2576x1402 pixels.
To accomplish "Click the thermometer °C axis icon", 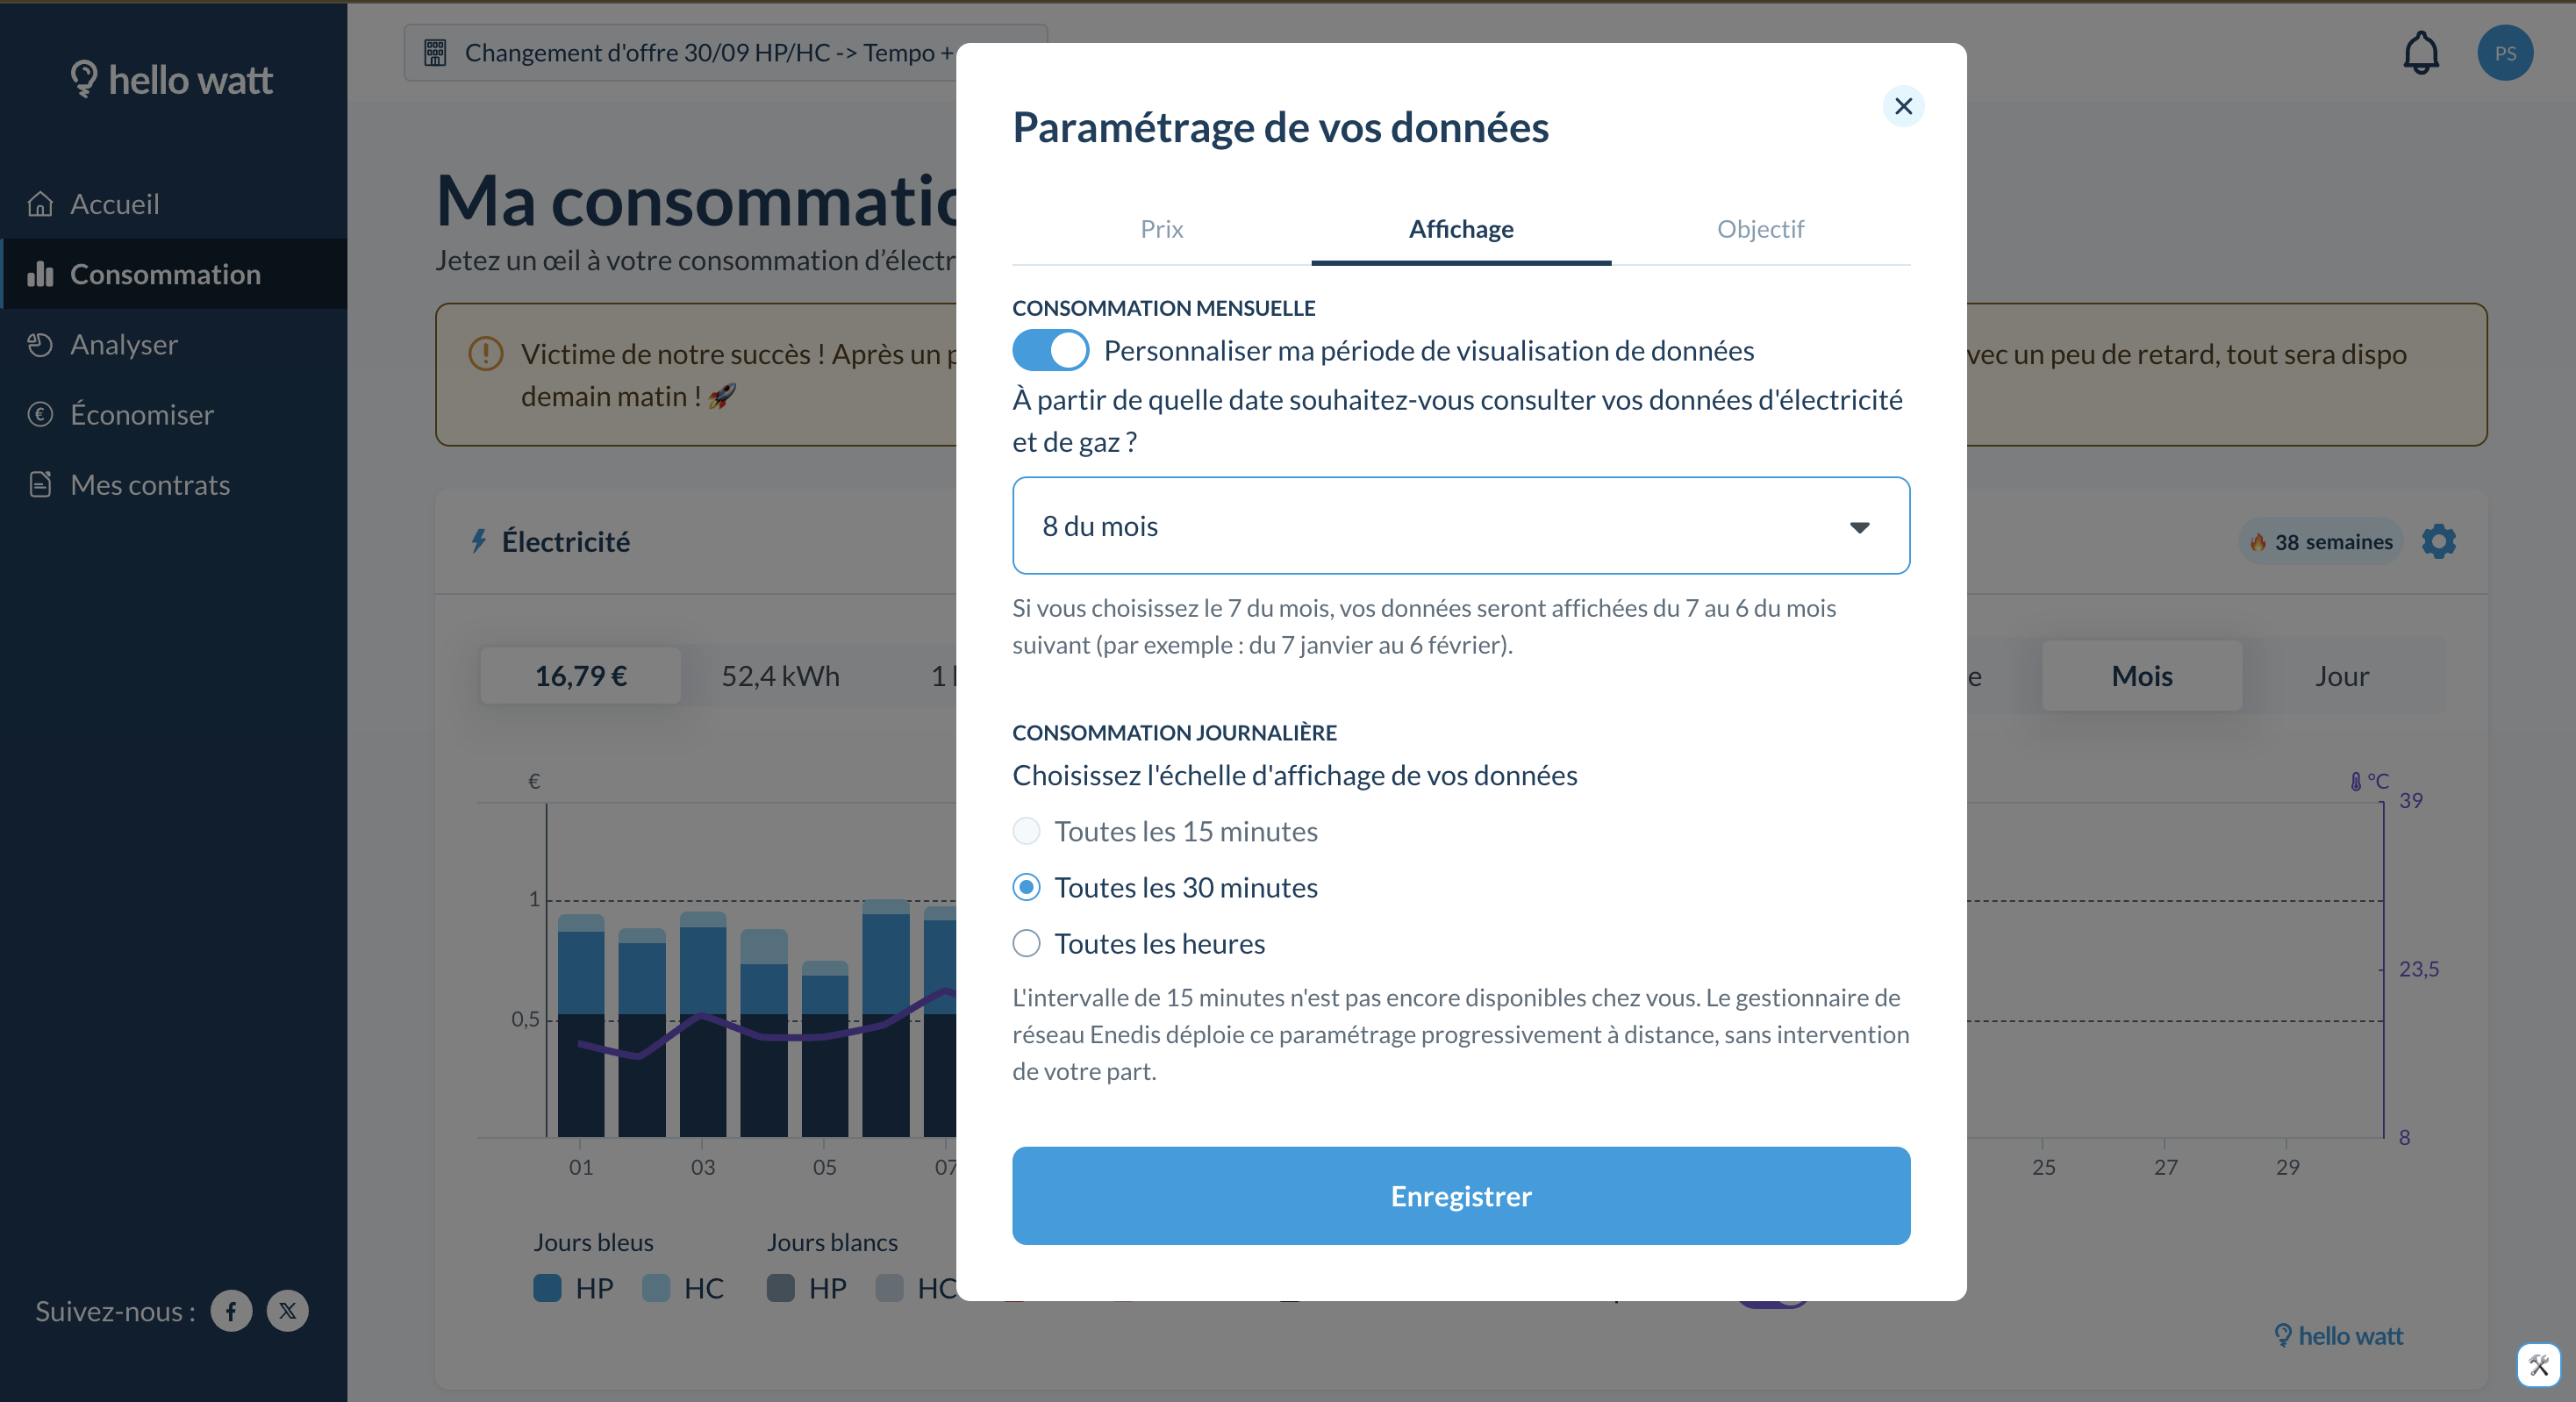I will pyautogui.click(x=2357, y=782).
